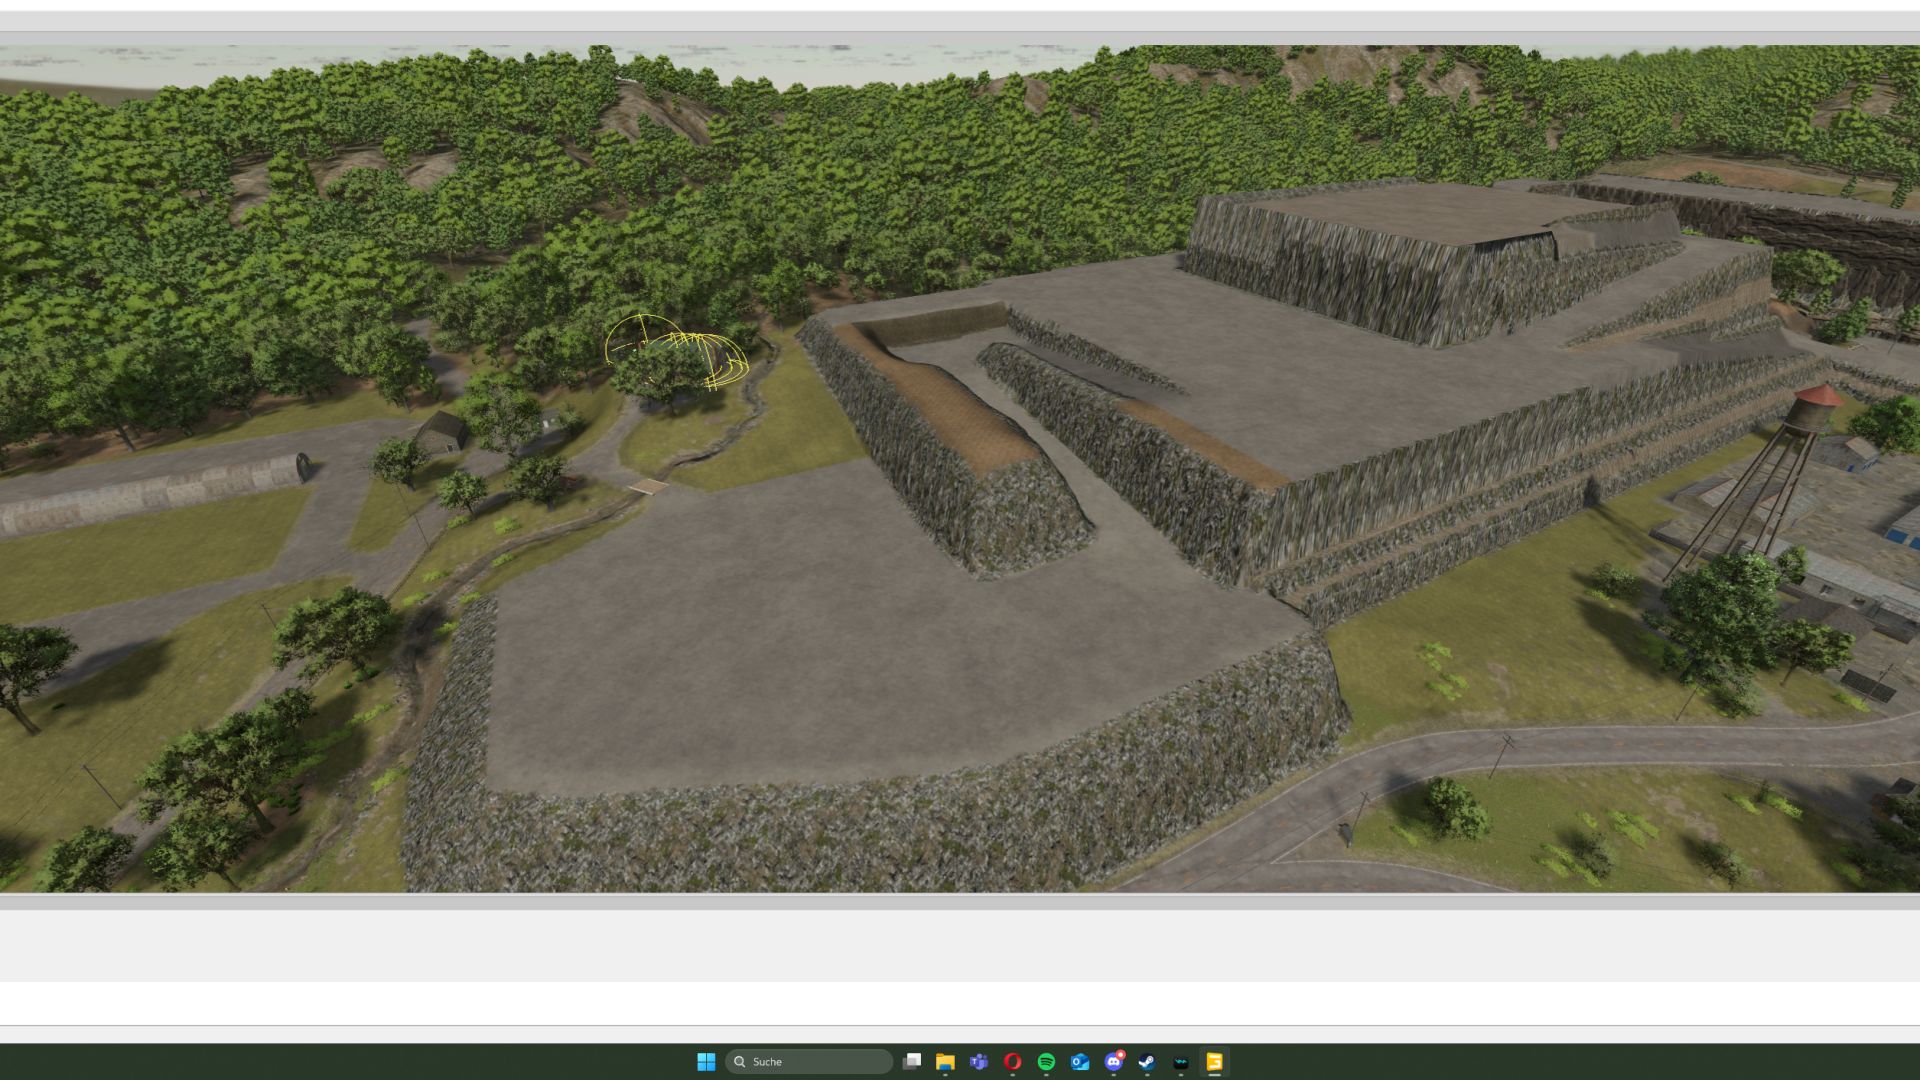
Task: Open Discord with the notification badge
Action: tap(1113, 1061)
